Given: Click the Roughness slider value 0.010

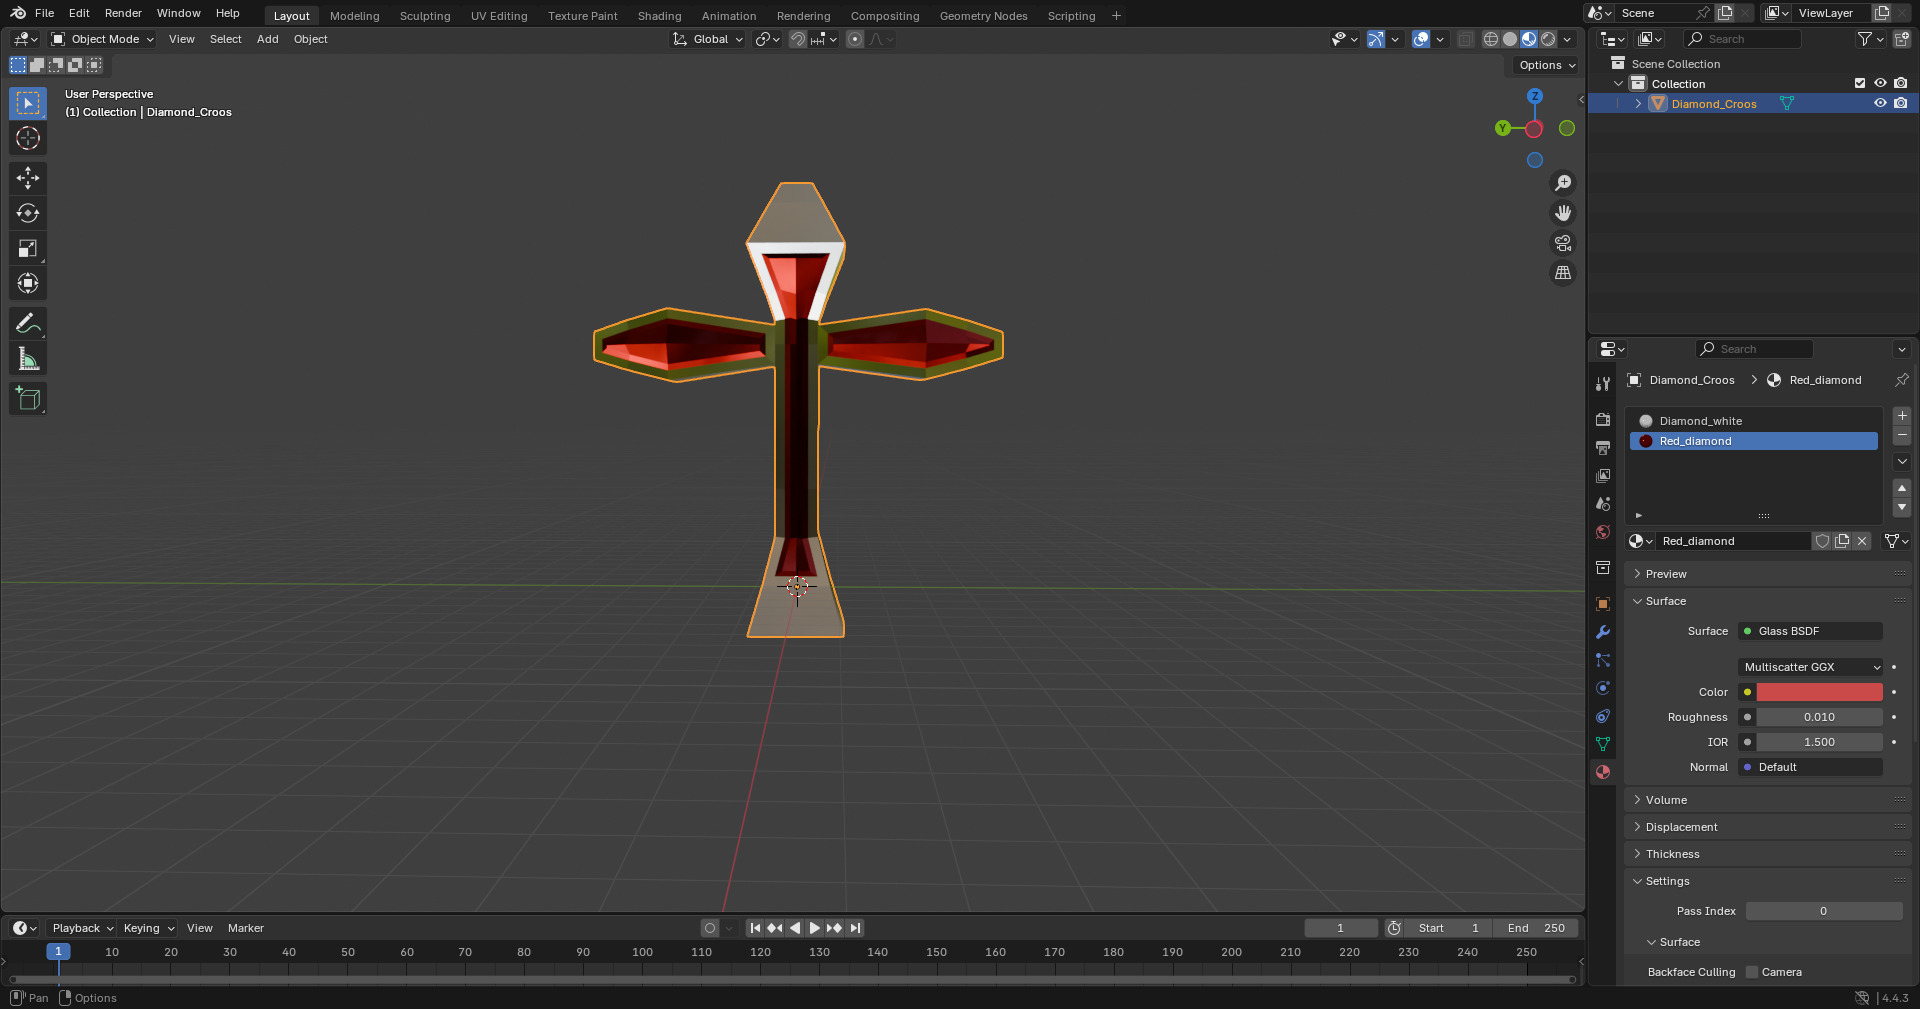Looking at the screenshot, I should point(1820,717).
